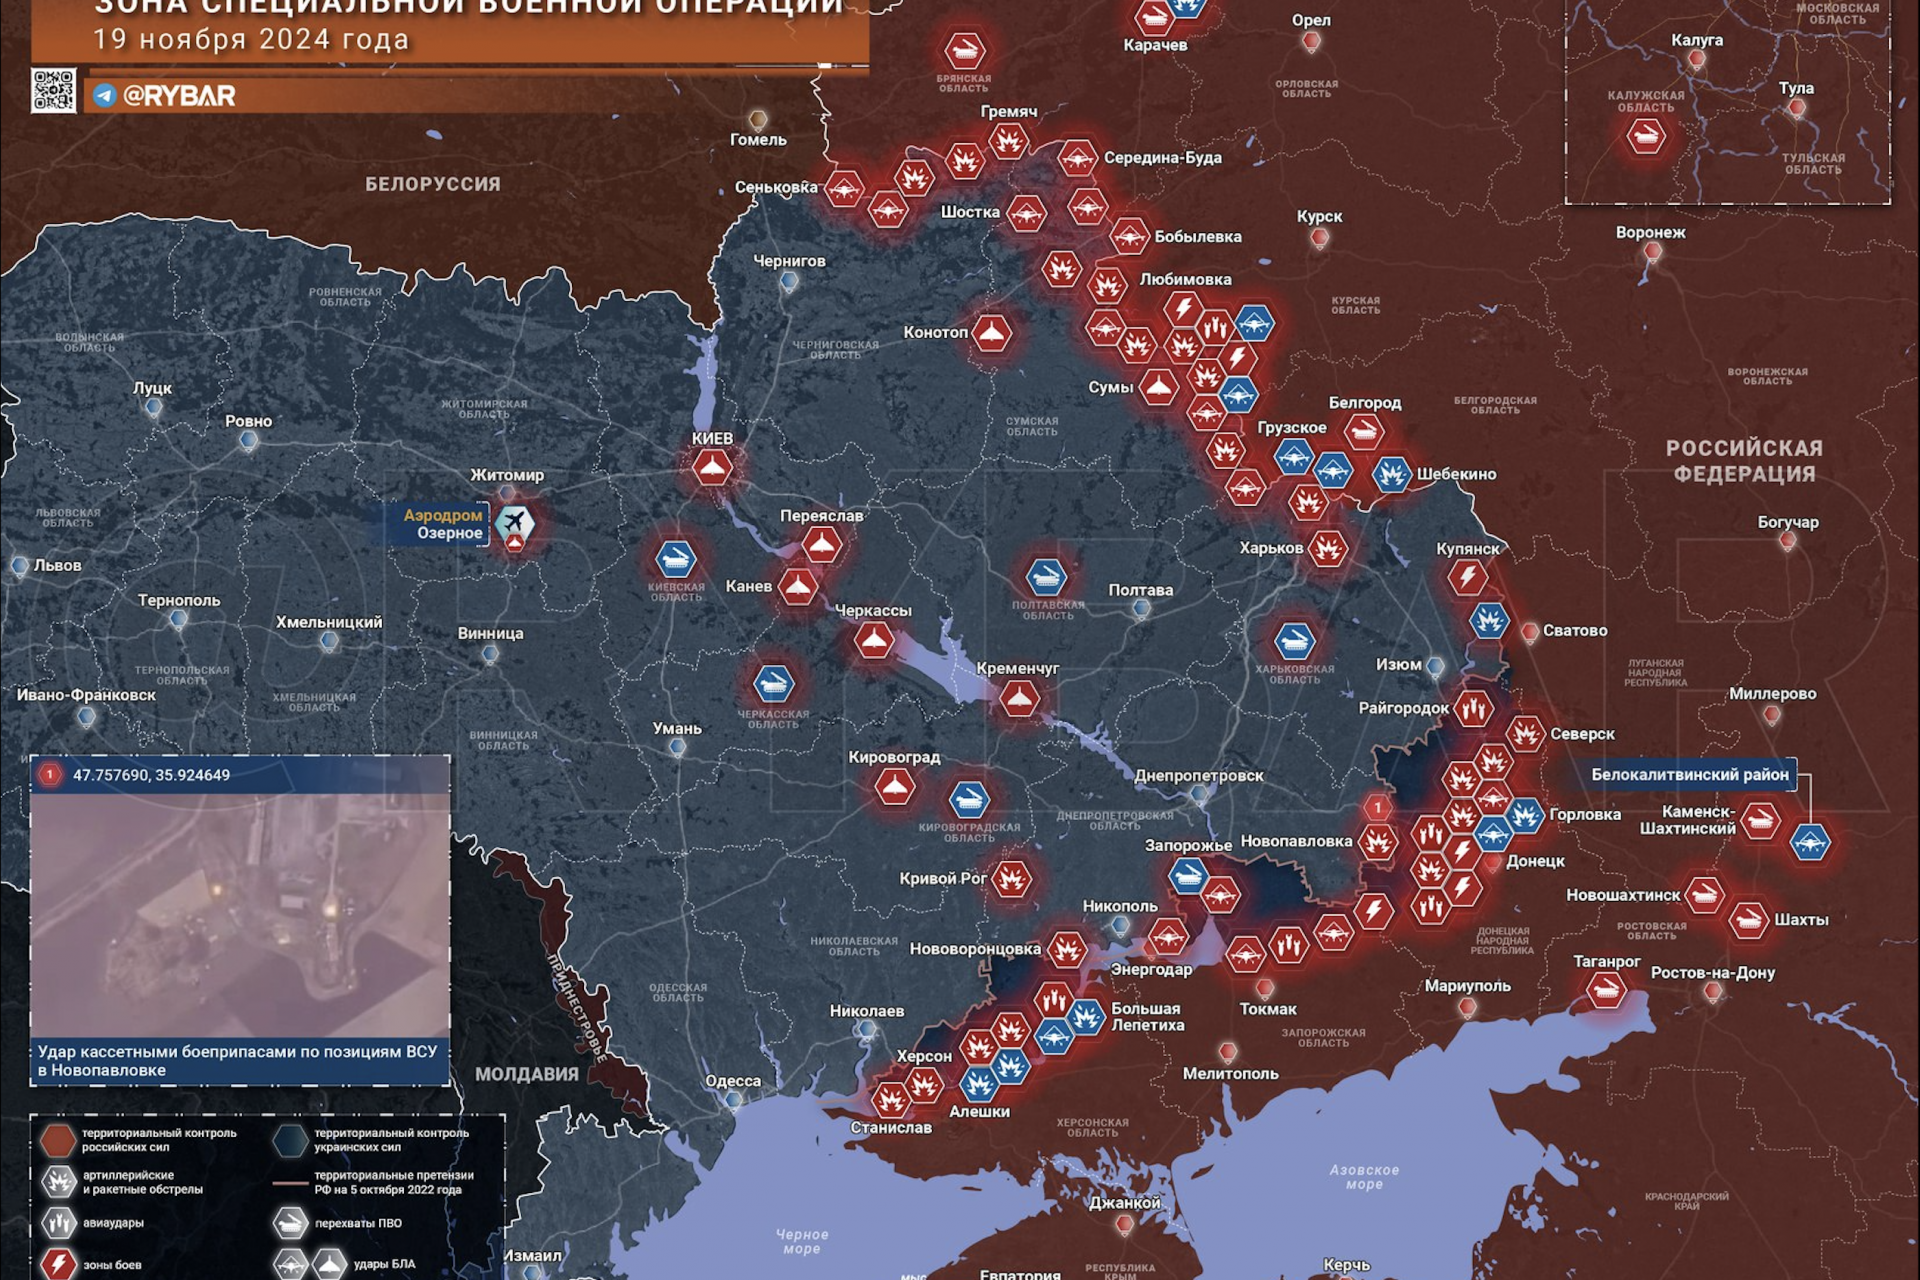The width and height of the screenshot is (1920, 1280).
Task: Select the Воронеж city marker dot
Action: pos(1653,252)
